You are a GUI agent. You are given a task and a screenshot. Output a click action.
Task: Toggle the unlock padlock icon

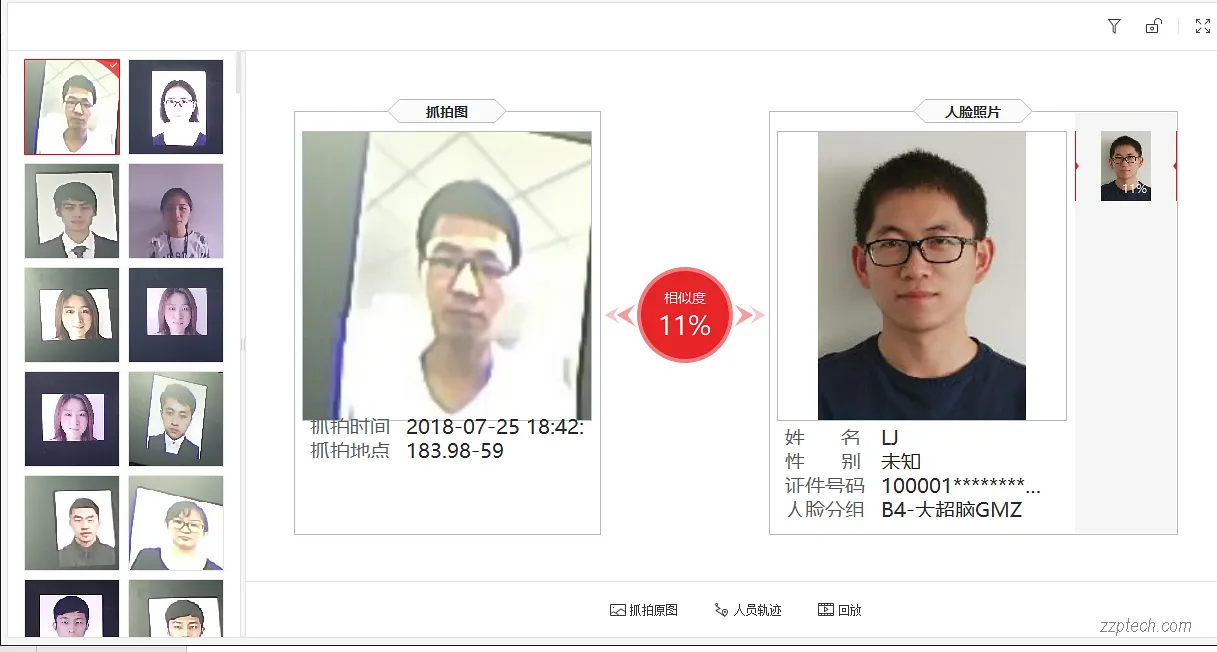(1153, 26)
